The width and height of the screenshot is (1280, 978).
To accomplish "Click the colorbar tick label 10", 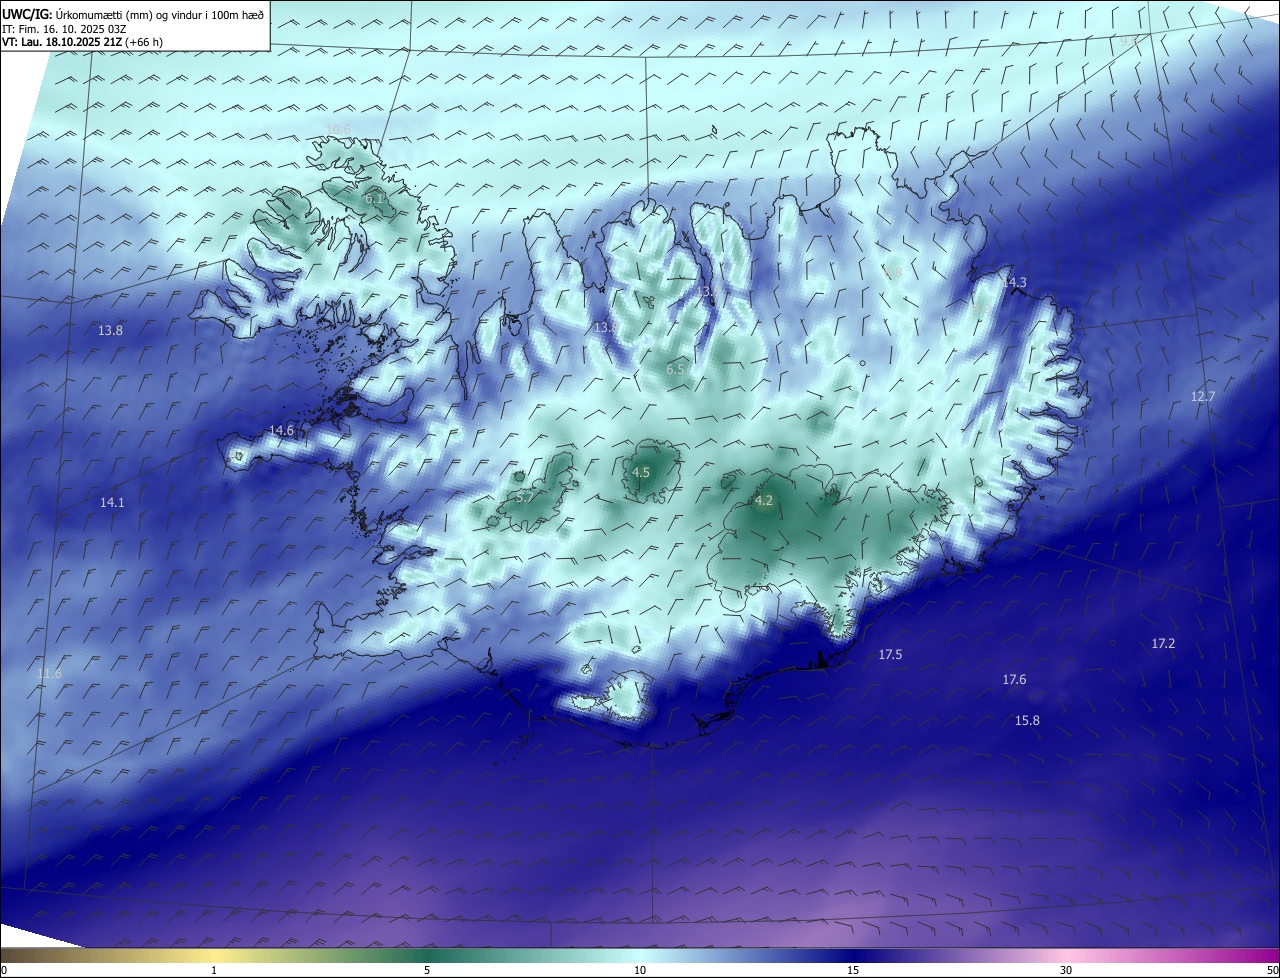I will [x=640, y=971].
